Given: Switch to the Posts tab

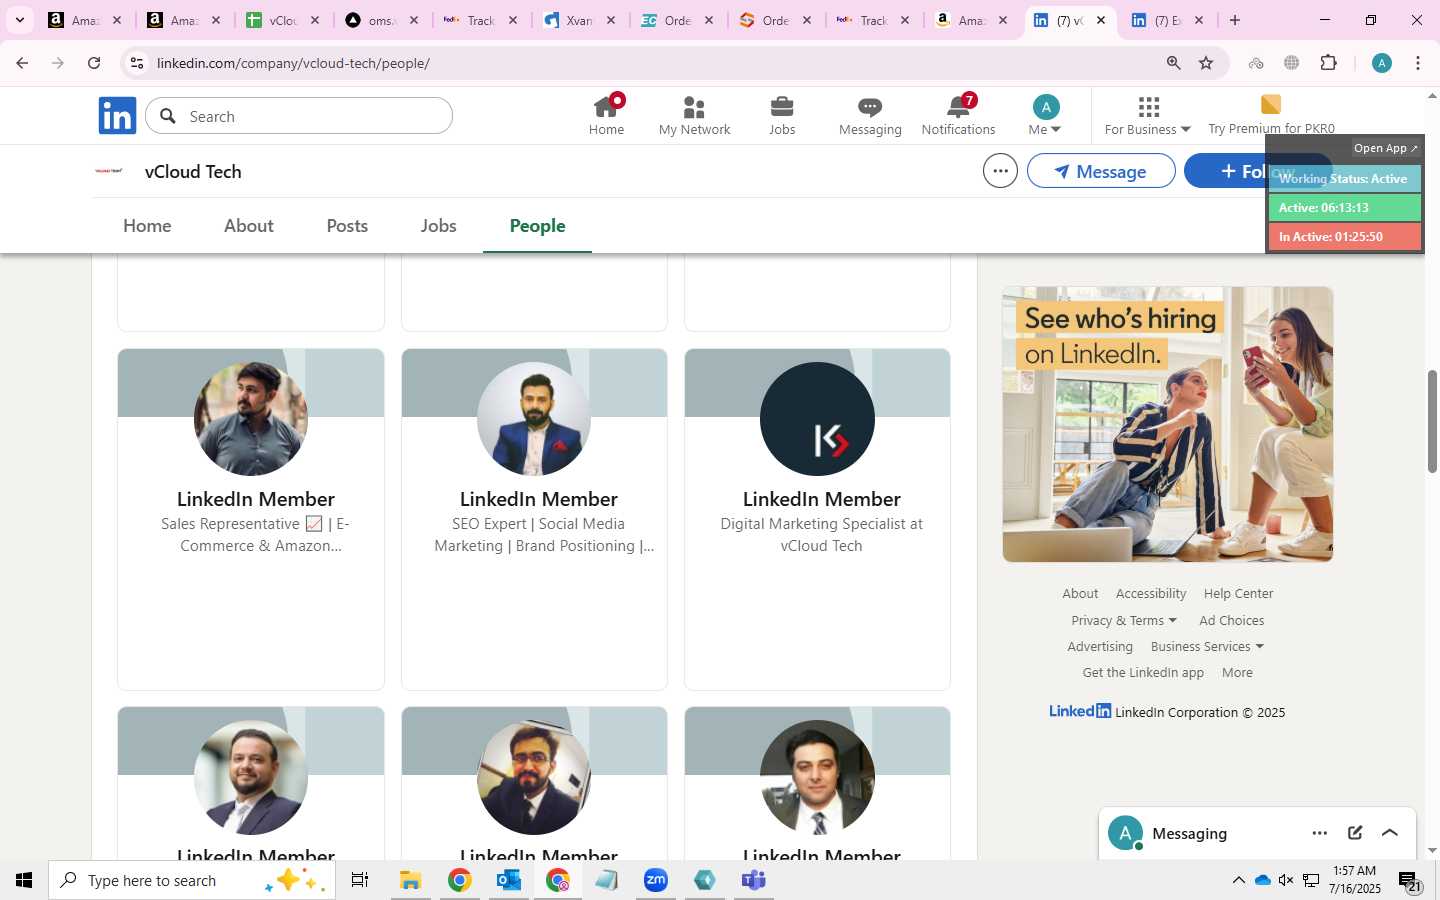Looking at the screenshot, I should [347, 225].
